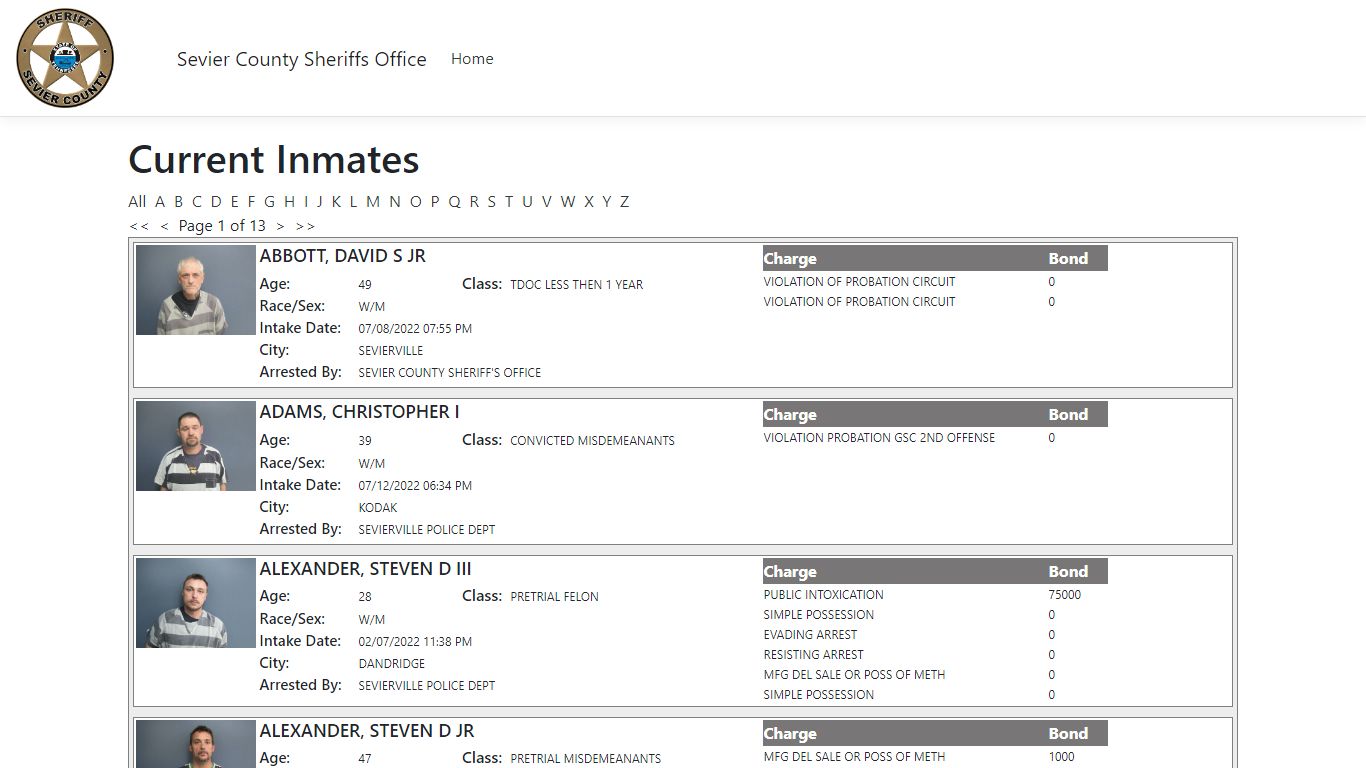Filter inmates by letter S
The image size is (1366, 768).
coord(491,201)
